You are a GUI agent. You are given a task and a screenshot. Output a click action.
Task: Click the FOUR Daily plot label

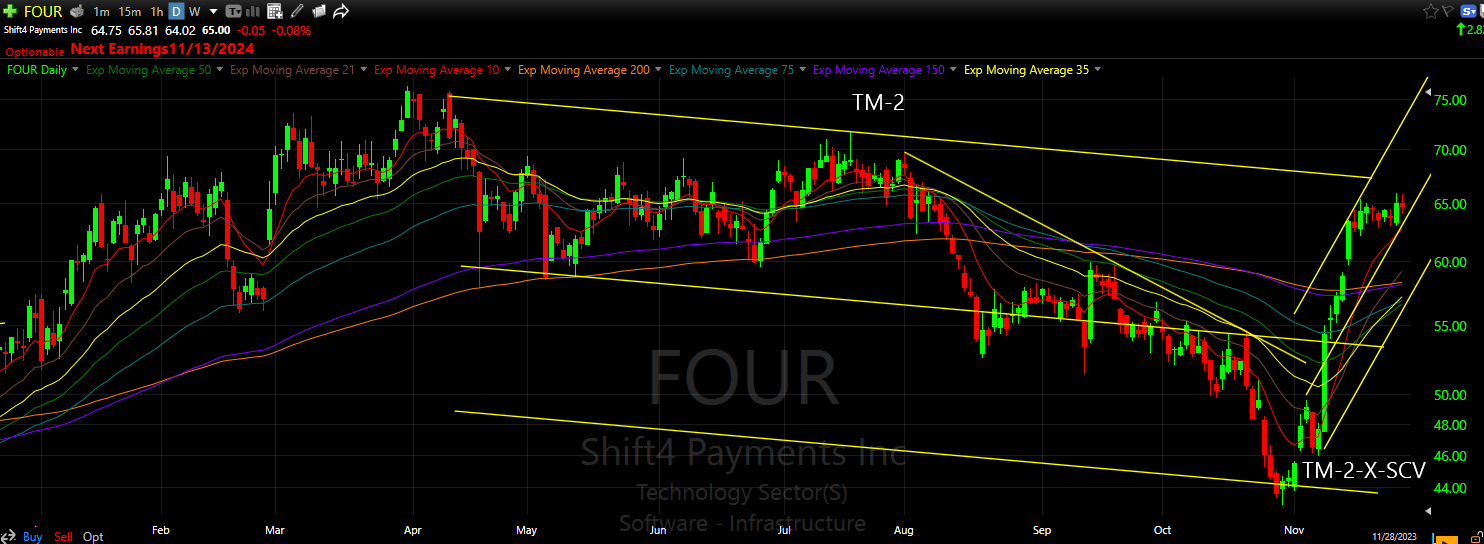[x=37, y=70]
